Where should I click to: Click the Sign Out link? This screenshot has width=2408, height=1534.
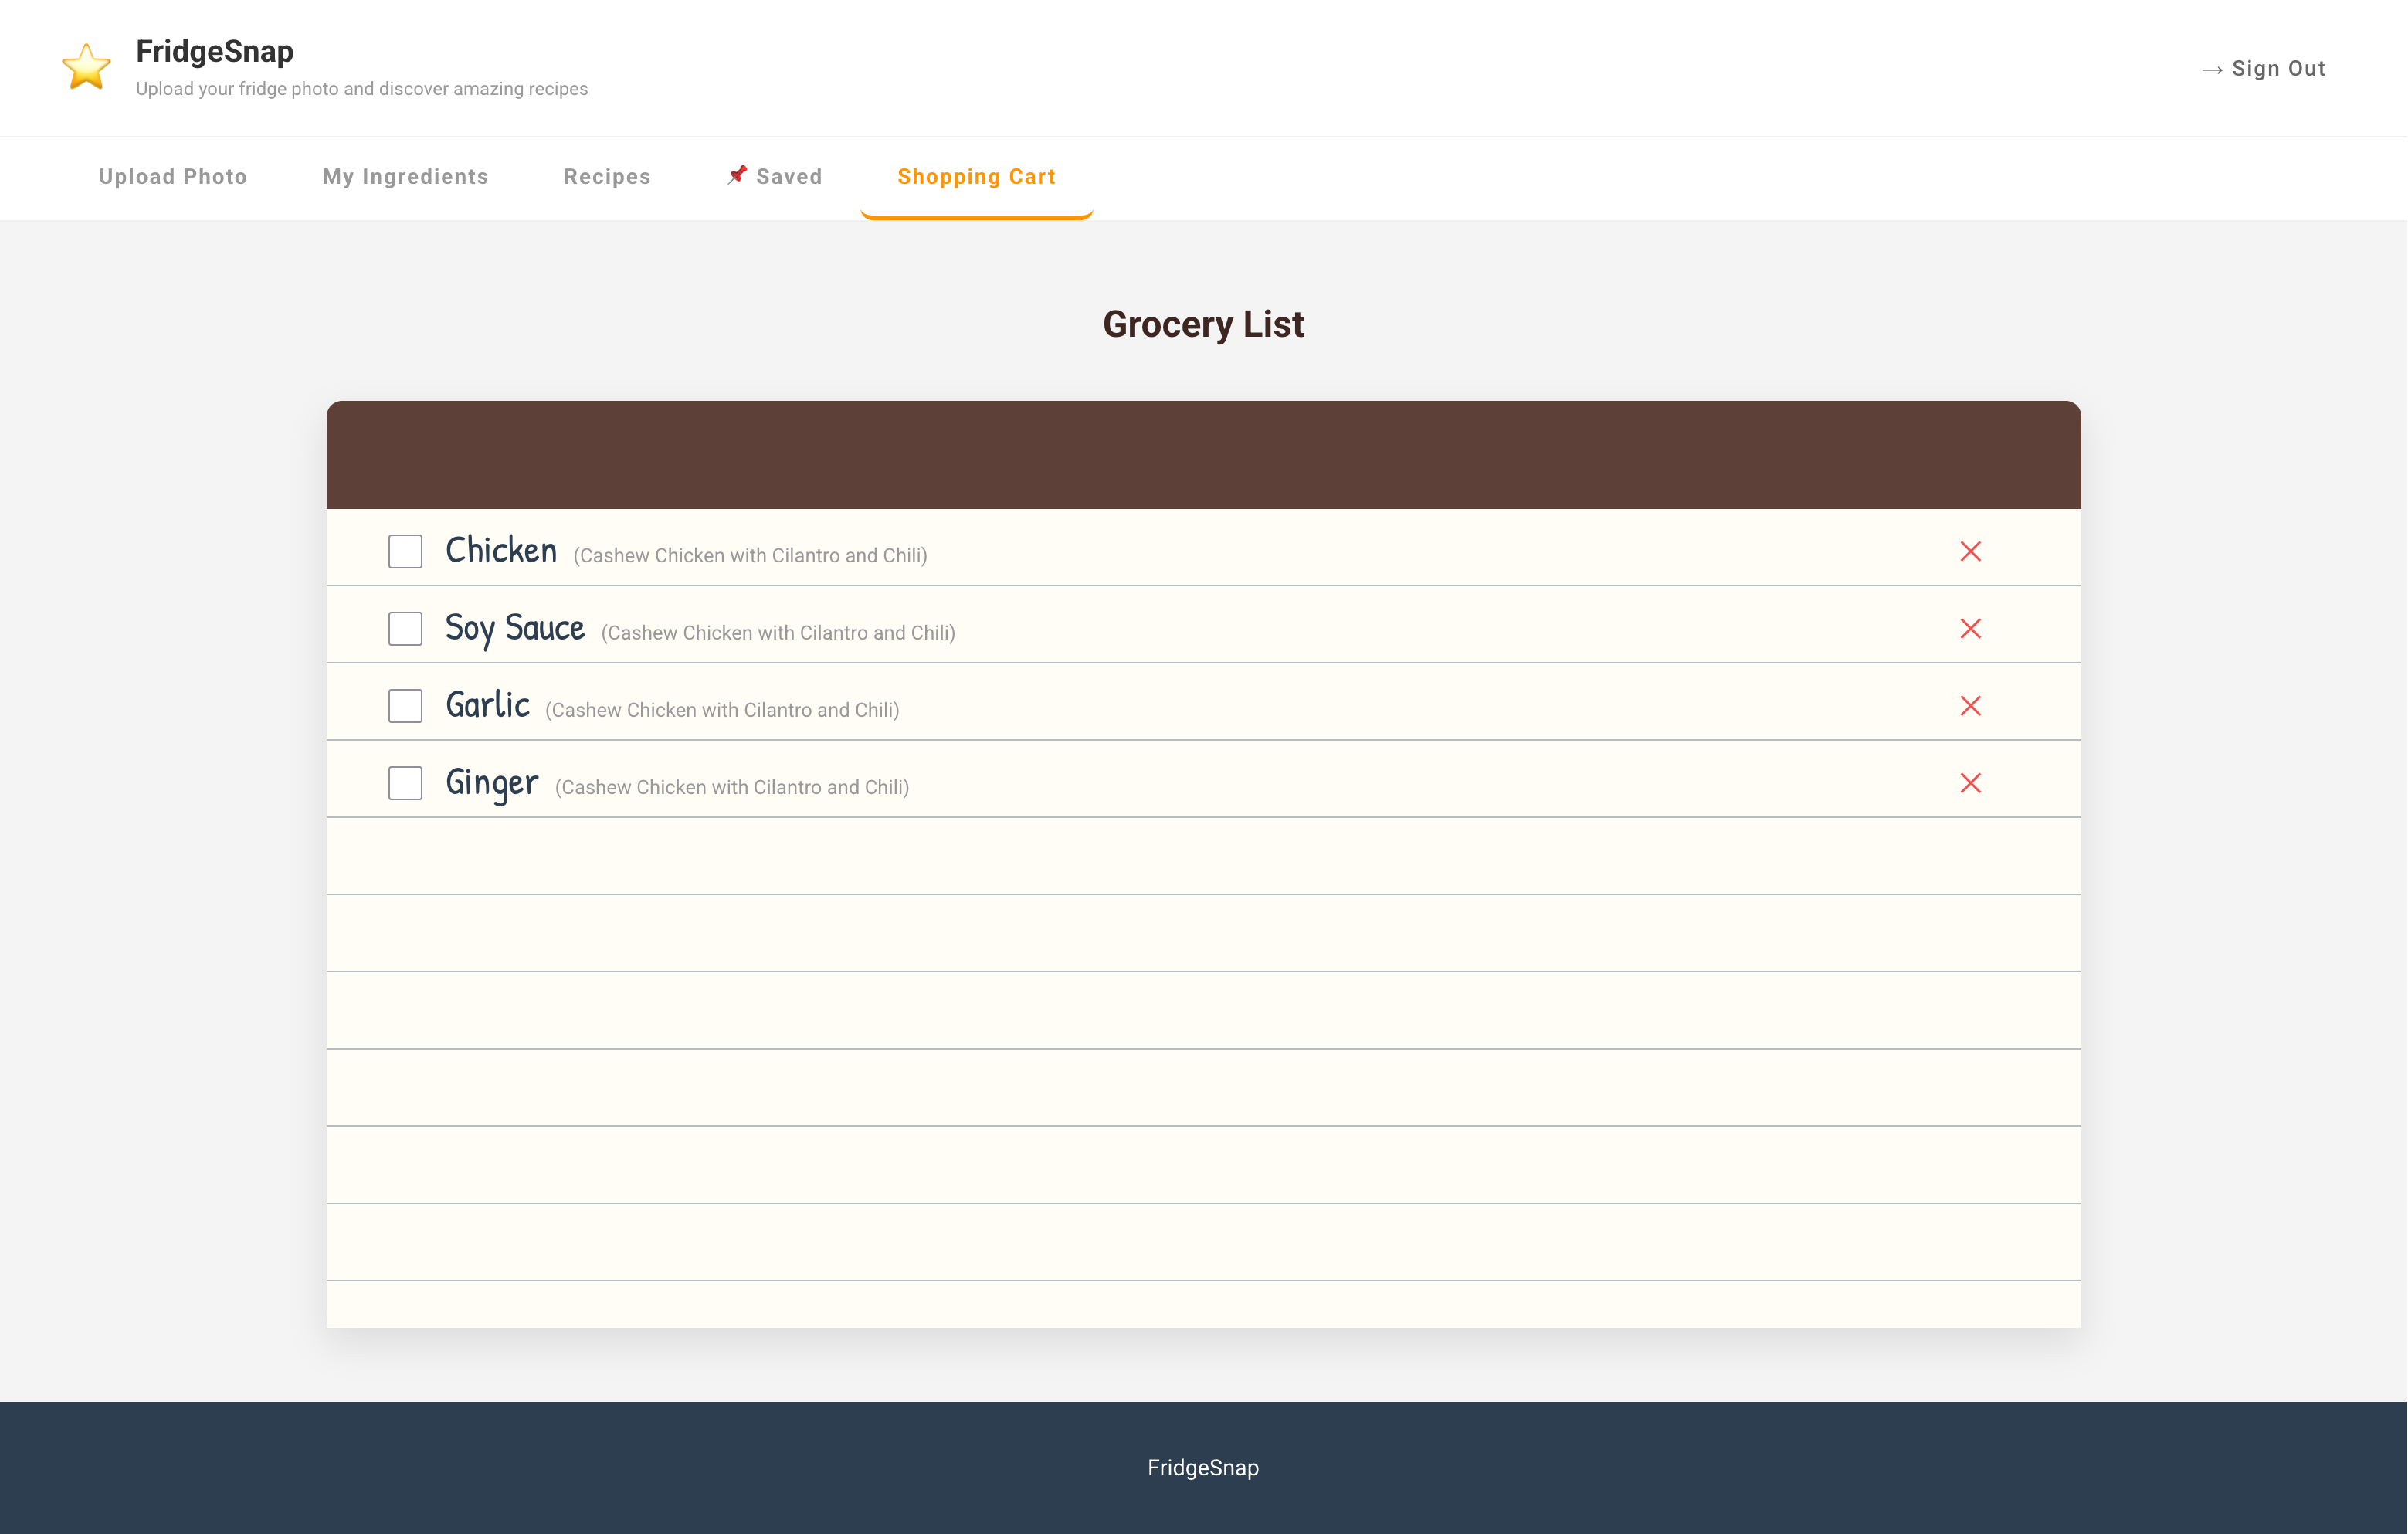2278,69
